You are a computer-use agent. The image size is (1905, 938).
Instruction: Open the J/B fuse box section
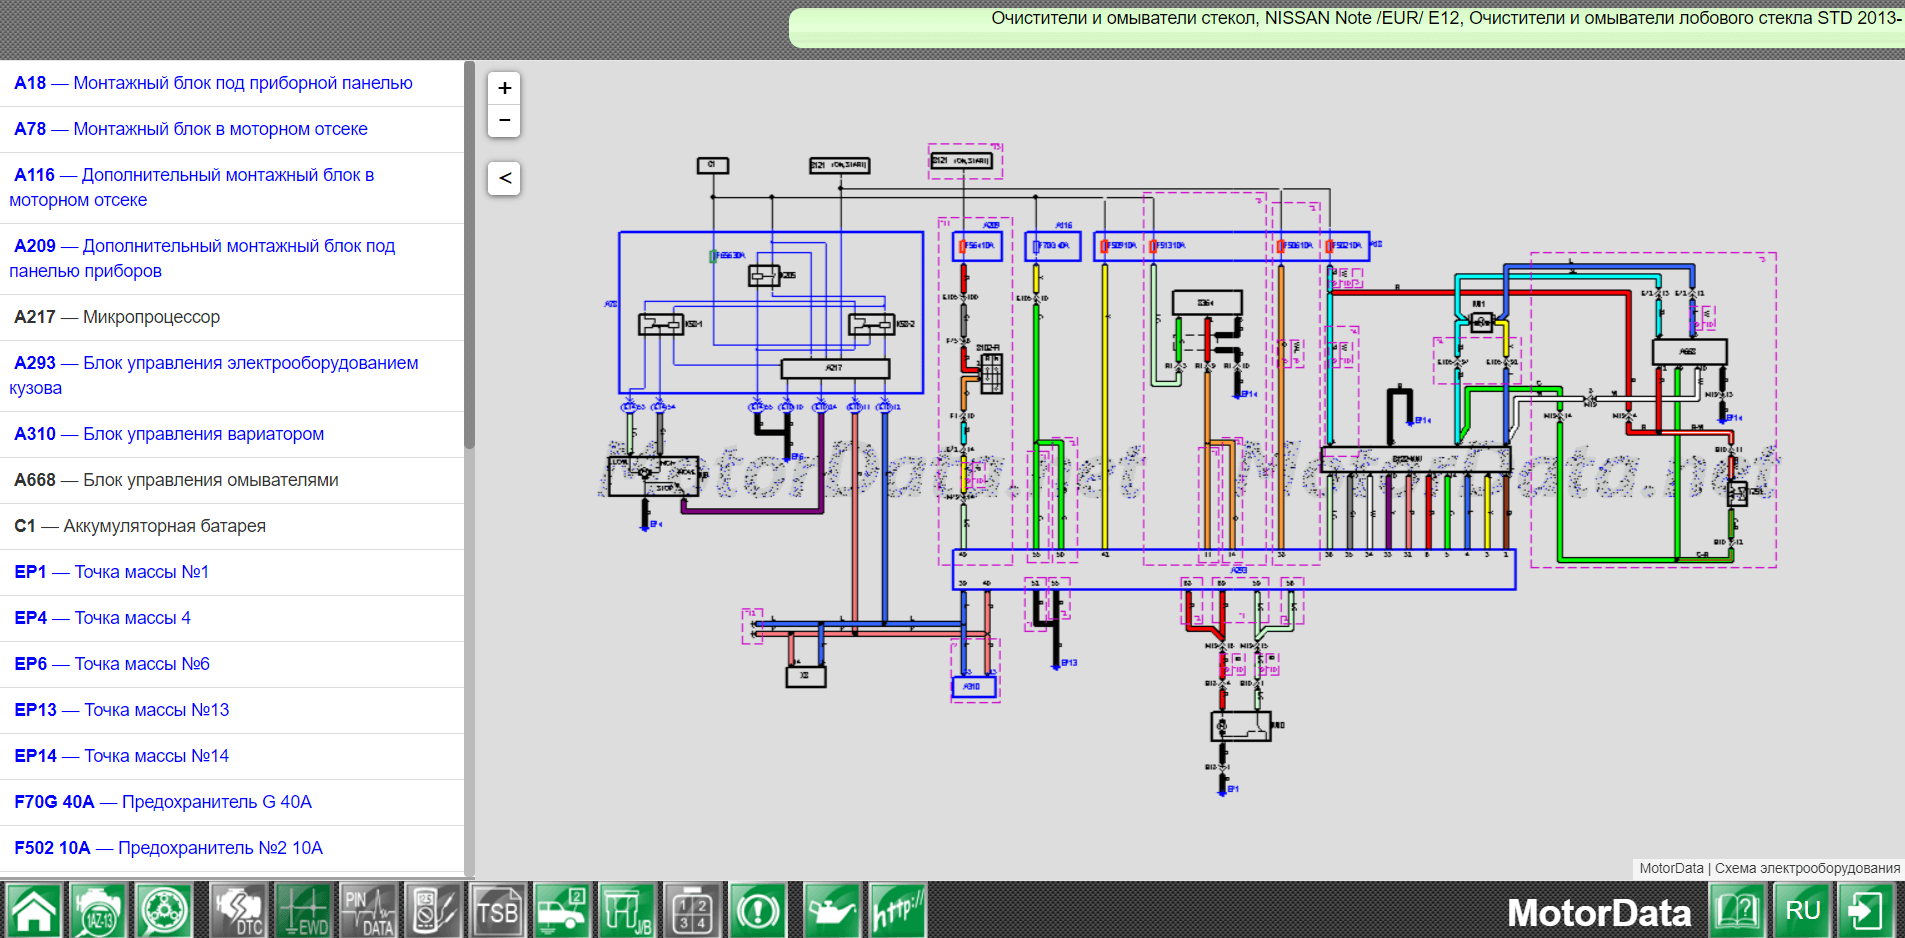coord(627,911)
